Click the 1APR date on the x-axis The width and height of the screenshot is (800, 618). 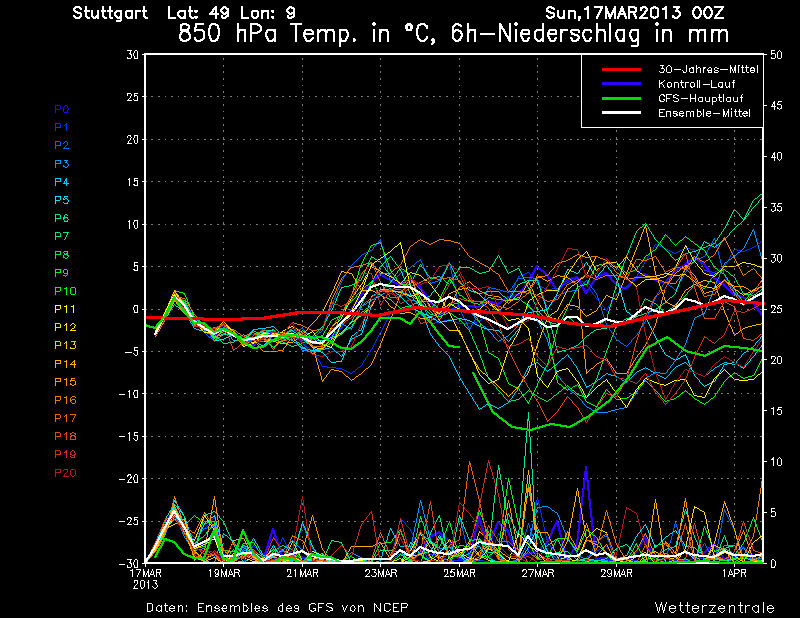(735, 573)
